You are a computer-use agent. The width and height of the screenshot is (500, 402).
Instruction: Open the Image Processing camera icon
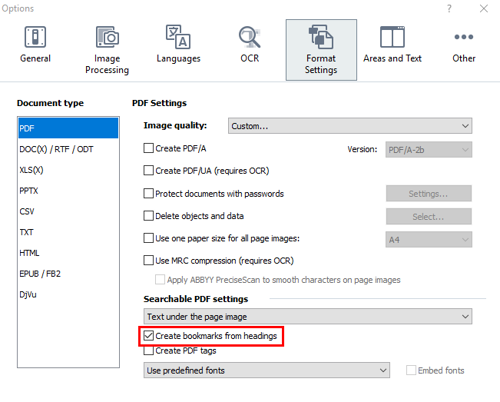pyautogui.click(x=107, y=37)
